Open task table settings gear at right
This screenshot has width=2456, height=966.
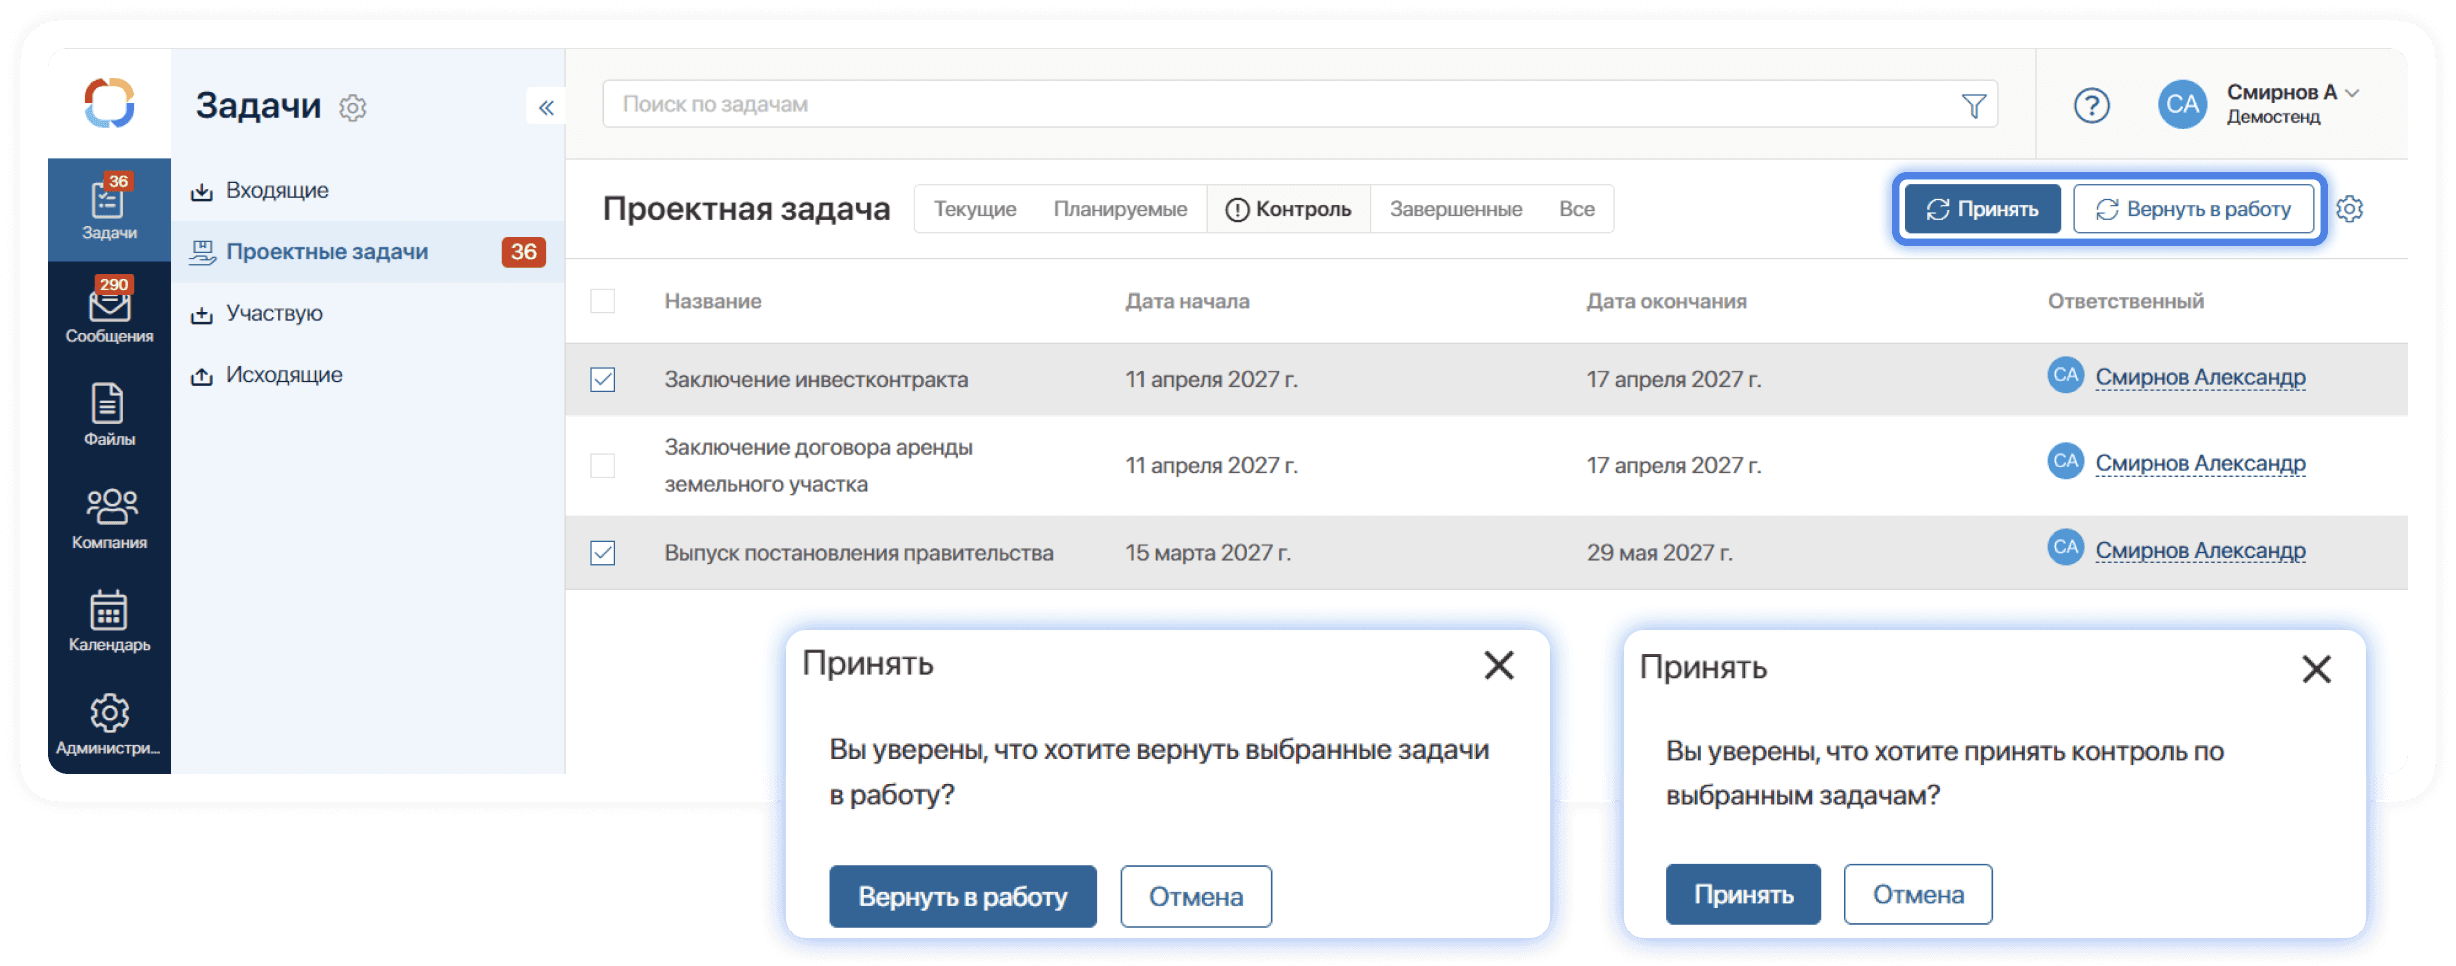(x=2350, y=209)
